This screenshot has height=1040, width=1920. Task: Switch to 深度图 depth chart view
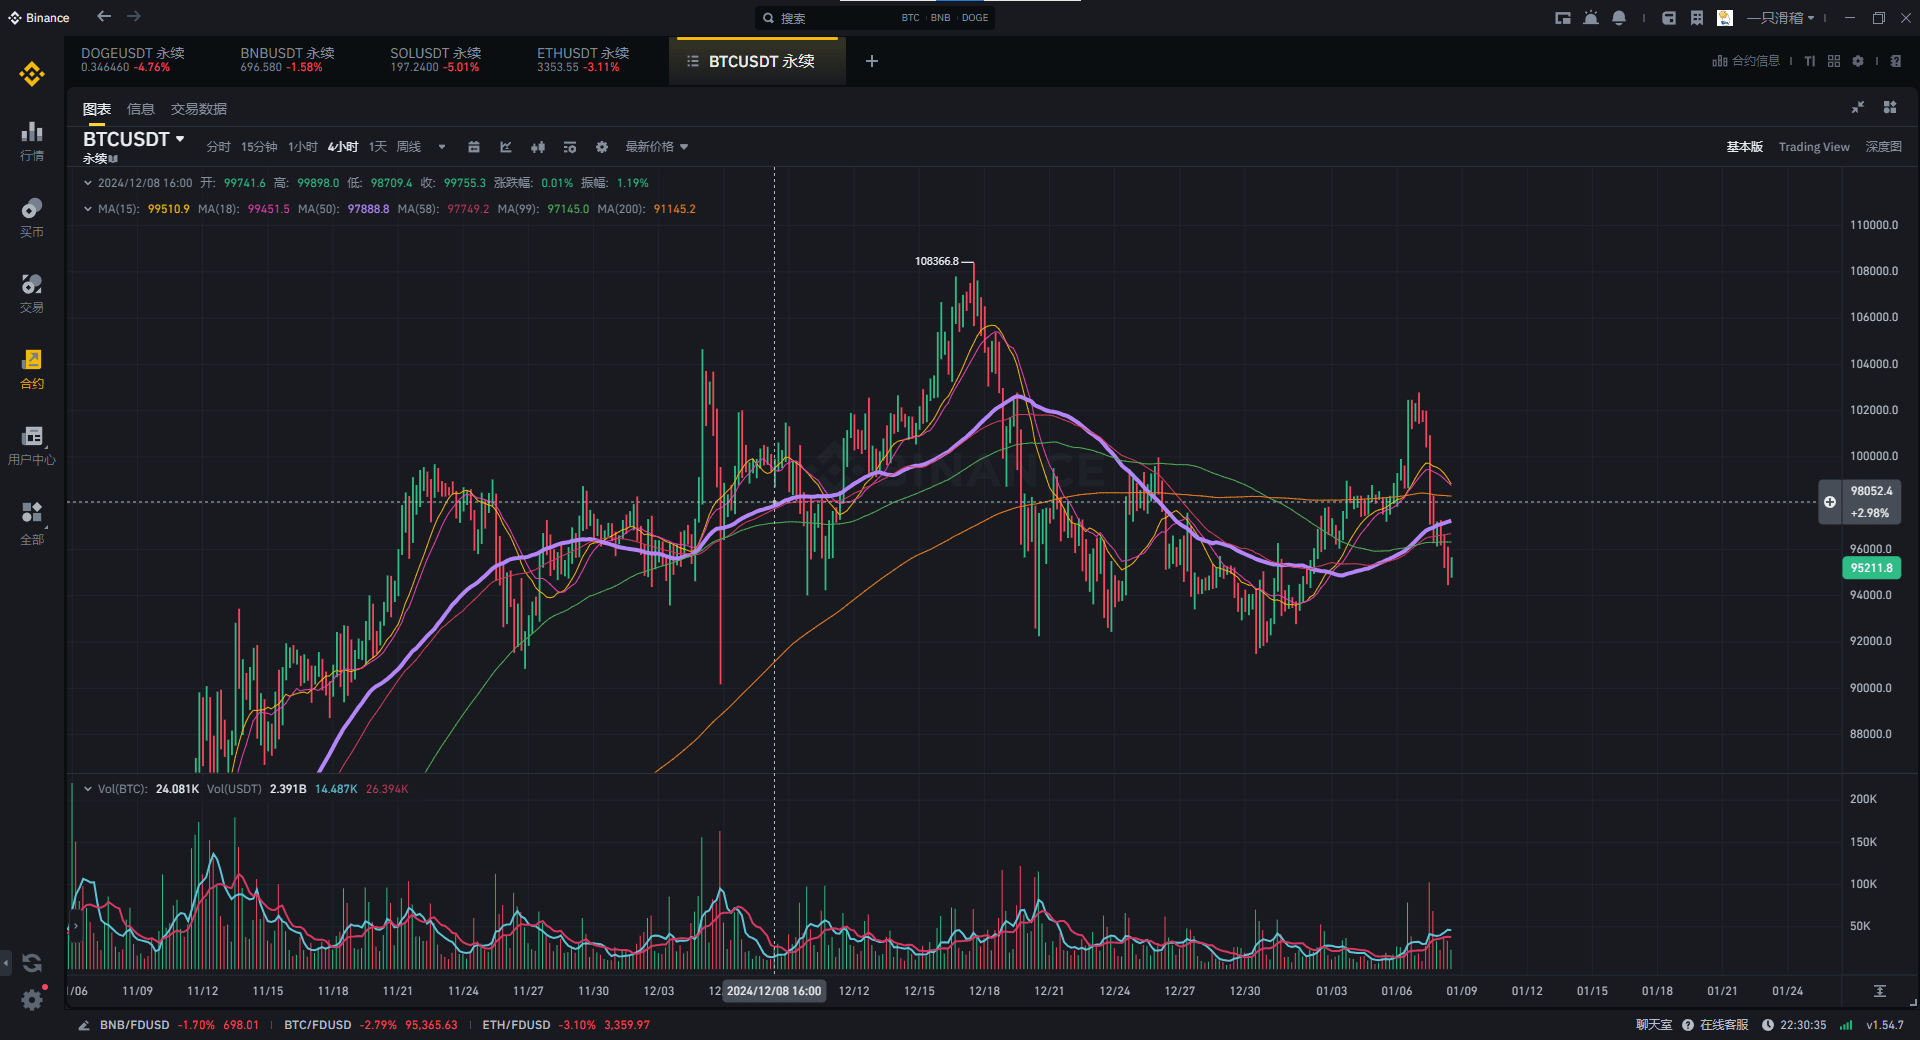coord(1883,147)
